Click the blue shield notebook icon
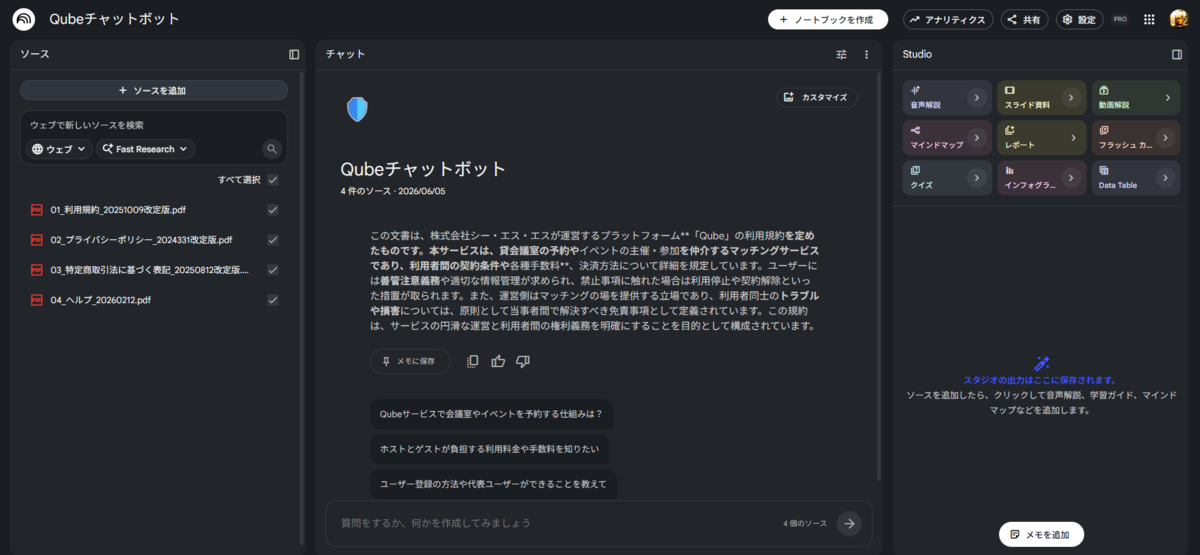 point(357,109)
